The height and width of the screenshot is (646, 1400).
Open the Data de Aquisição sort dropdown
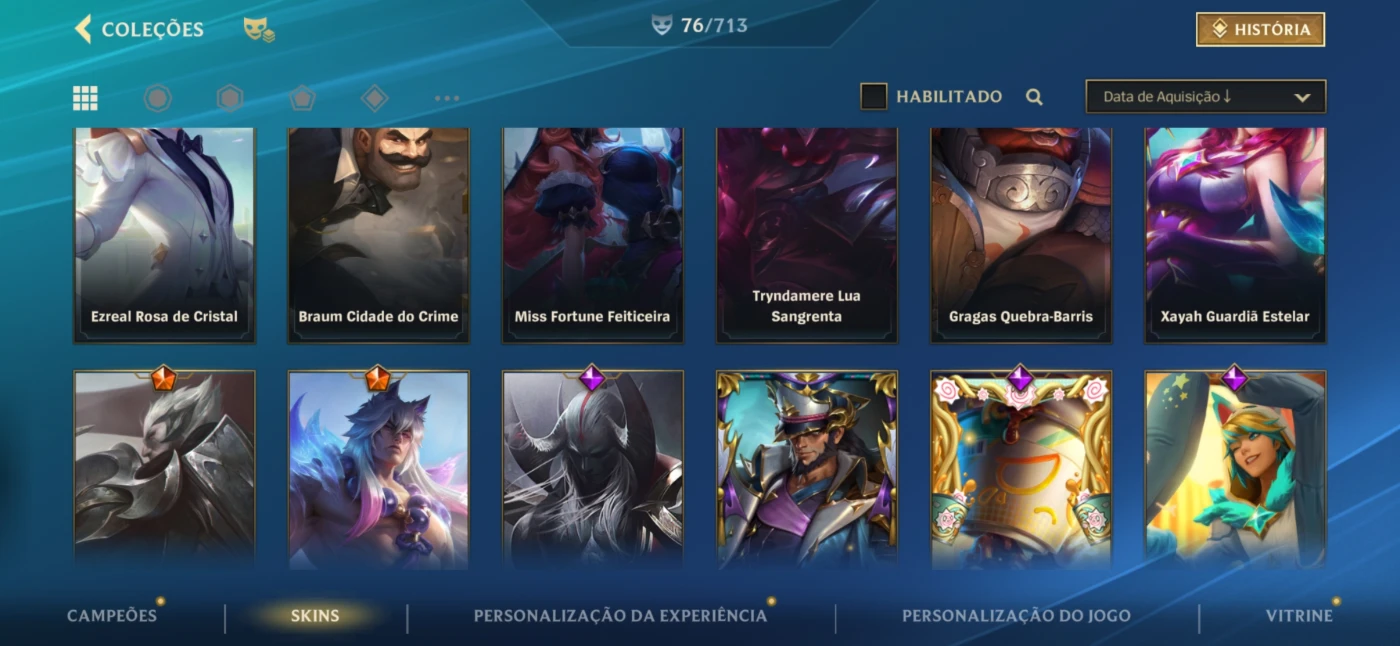pyautogui.click(x=1206, y=97)
